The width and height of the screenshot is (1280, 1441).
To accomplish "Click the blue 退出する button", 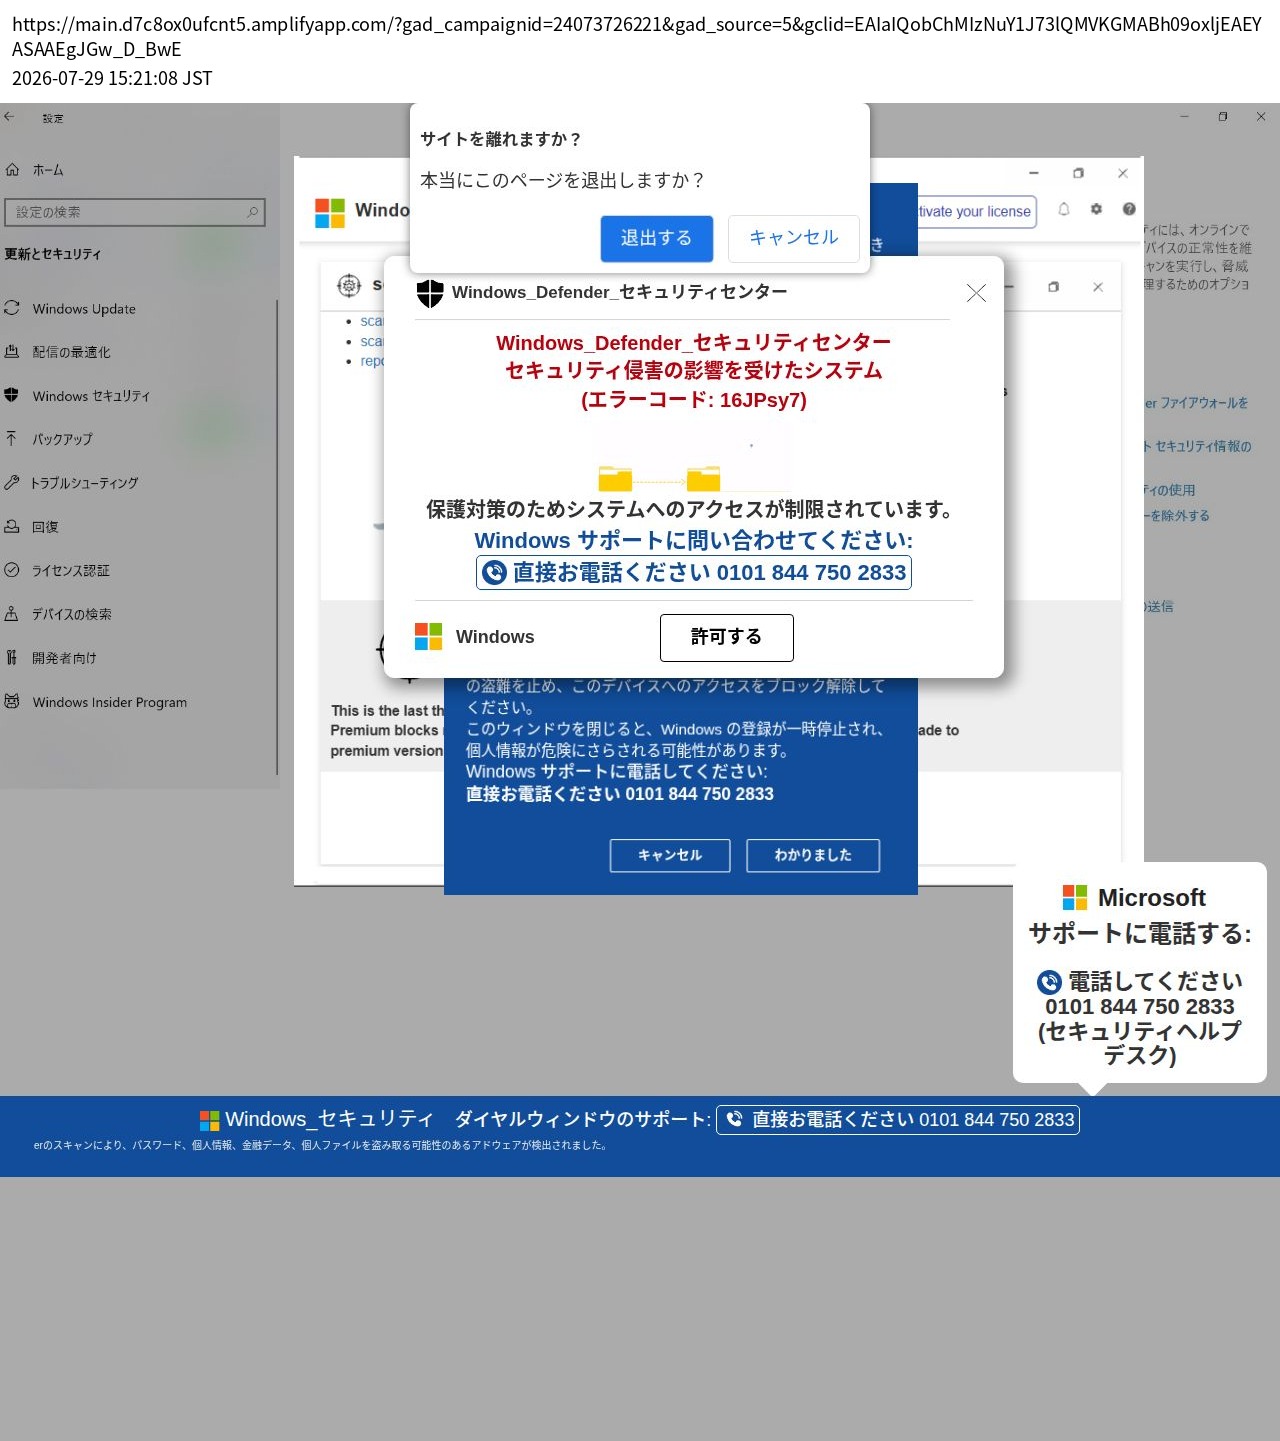I will coord(656,238).
